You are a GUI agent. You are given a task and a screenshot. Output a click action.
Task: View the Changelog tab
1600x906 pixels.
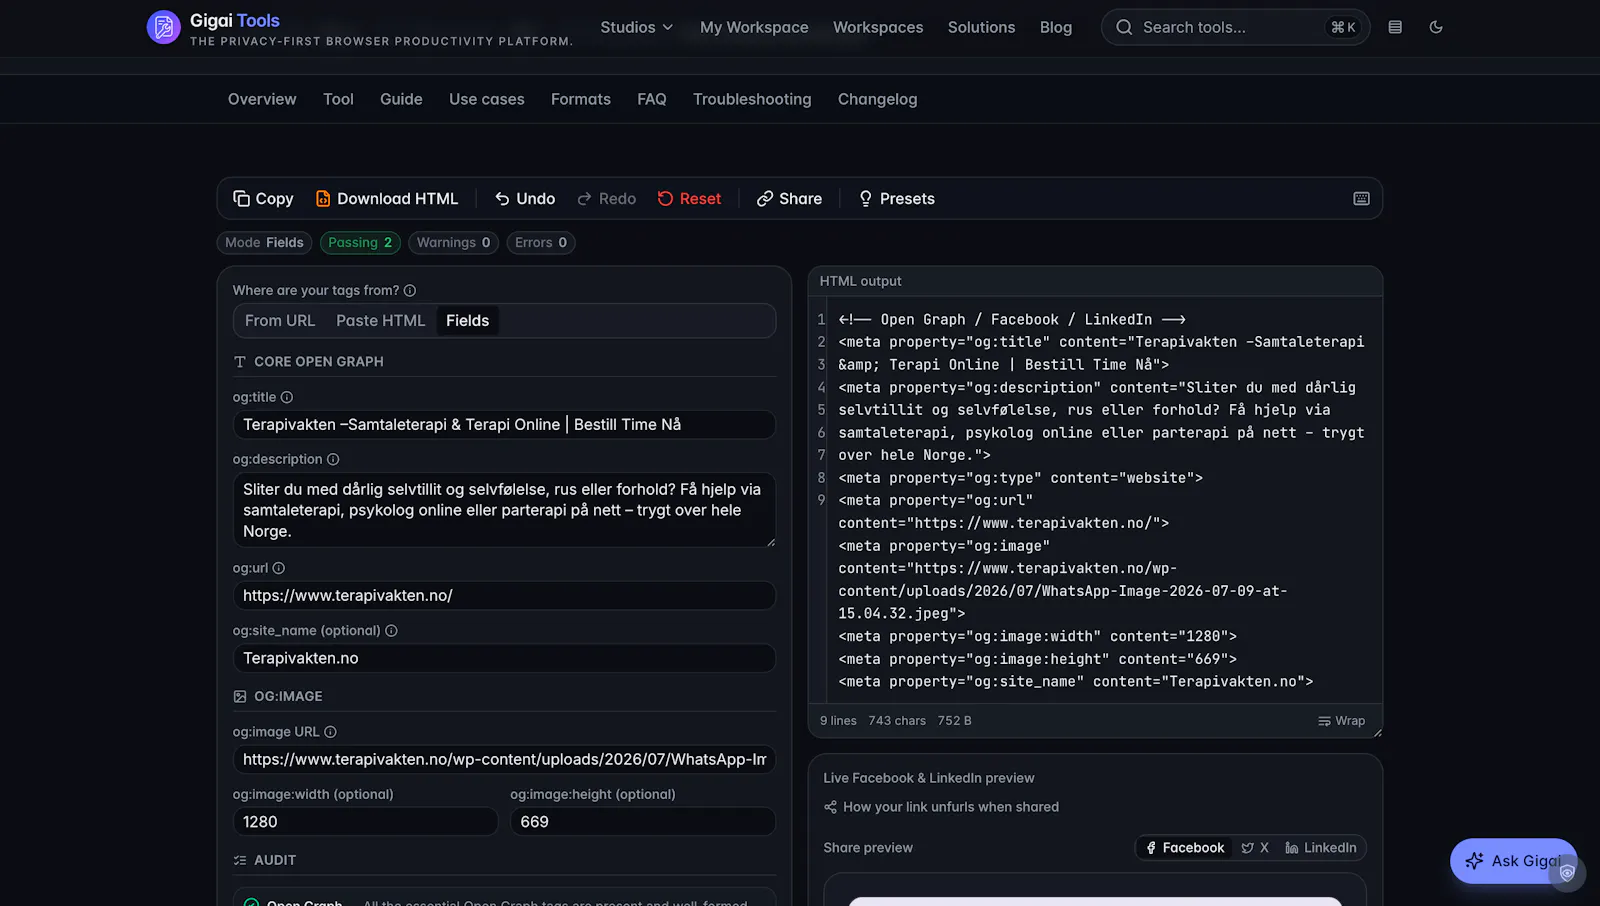click(877, 99)
